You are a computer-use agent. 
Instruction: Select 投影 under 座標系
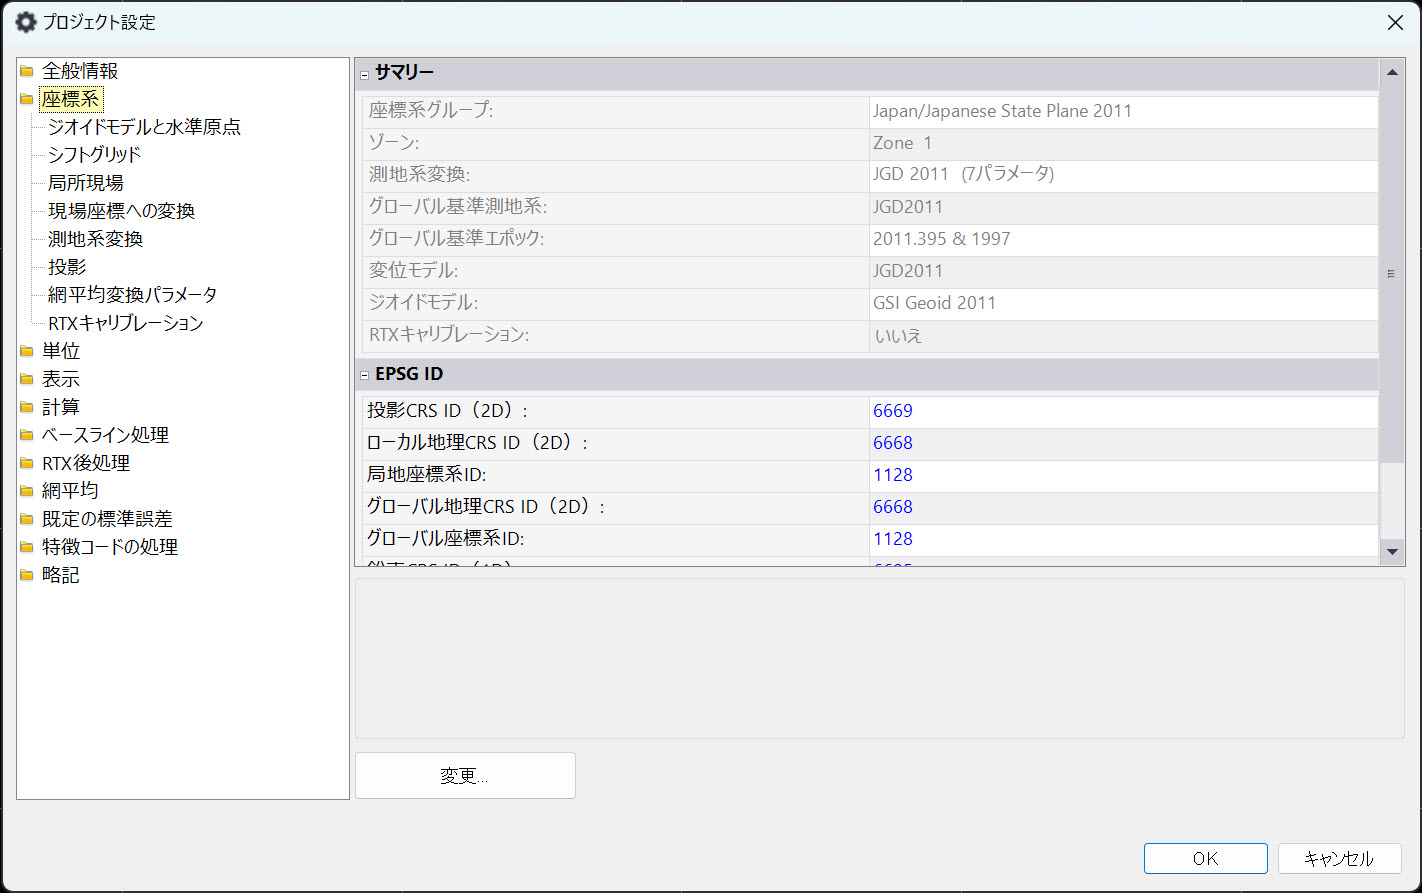pyautogui.click(x=67, y=266)
